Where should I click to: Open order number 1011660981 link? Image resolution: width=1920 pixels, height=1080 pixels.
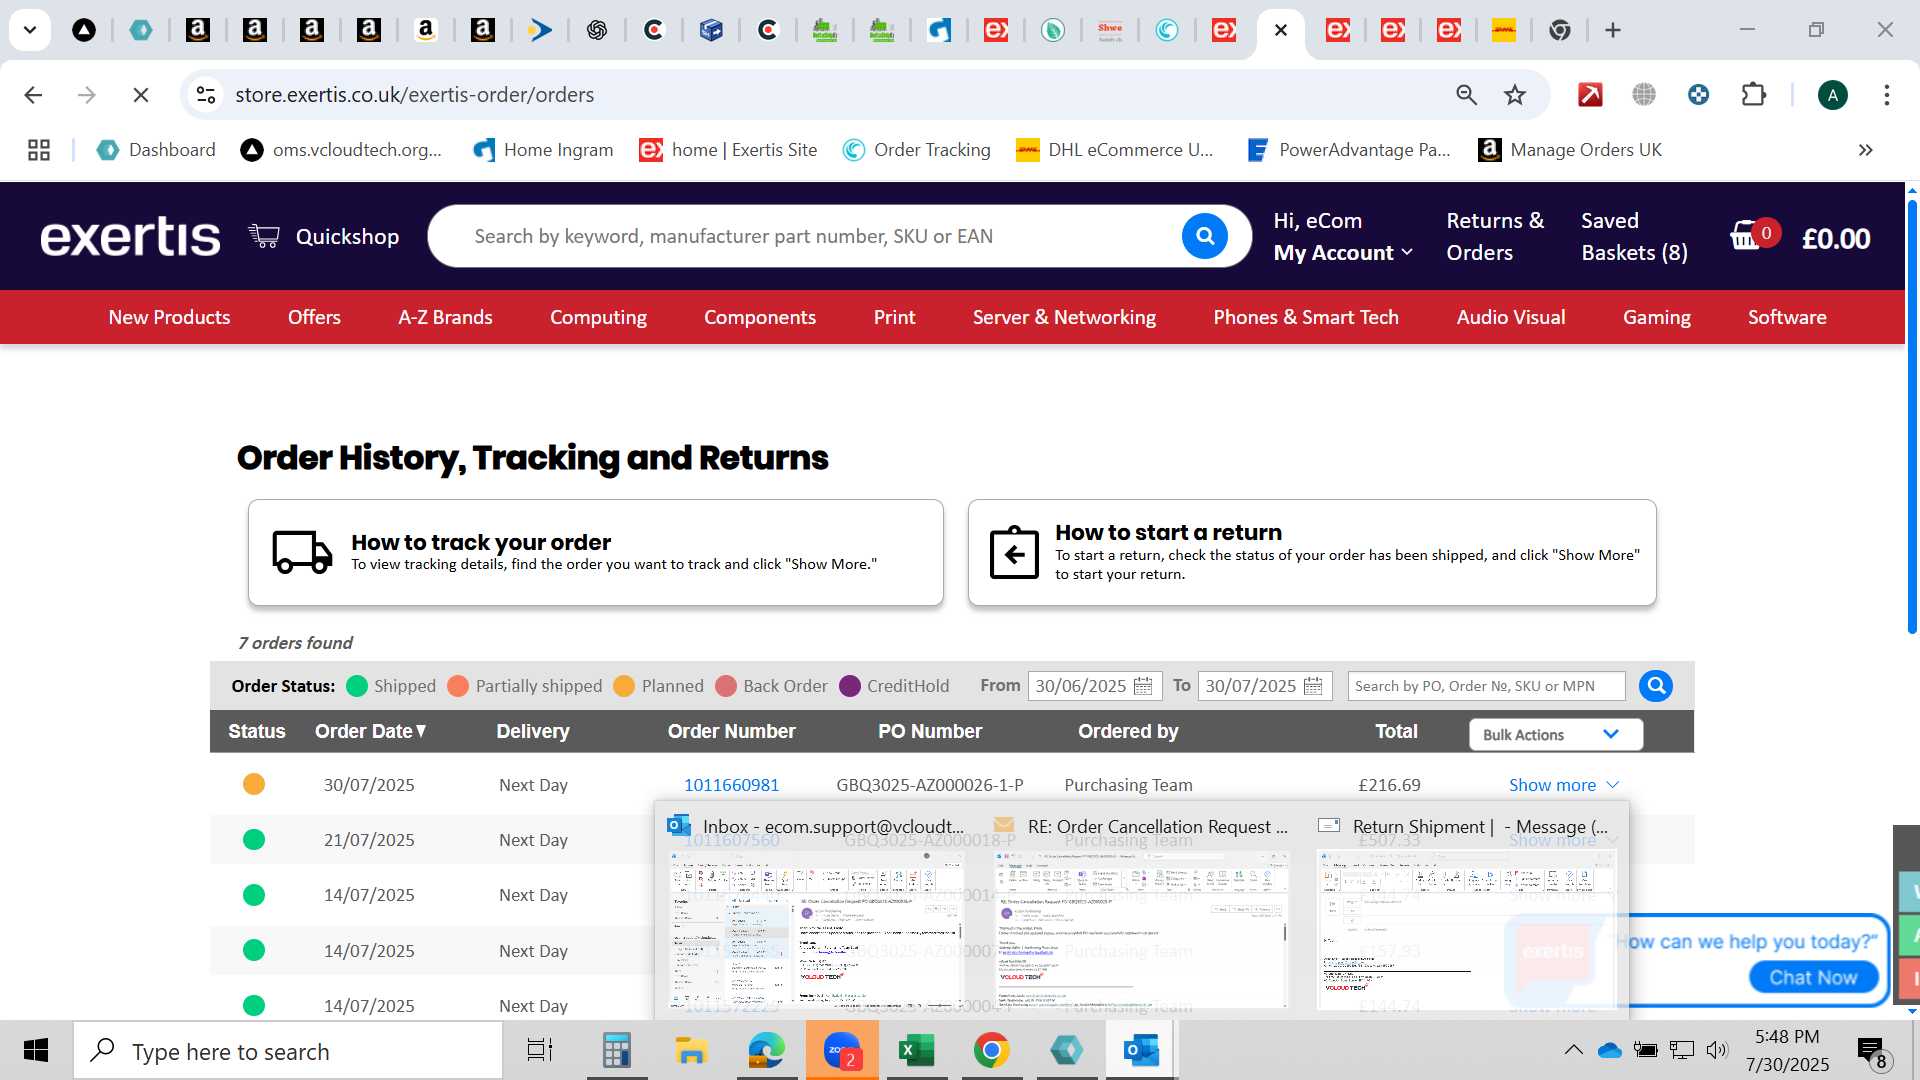click(731, 785)
